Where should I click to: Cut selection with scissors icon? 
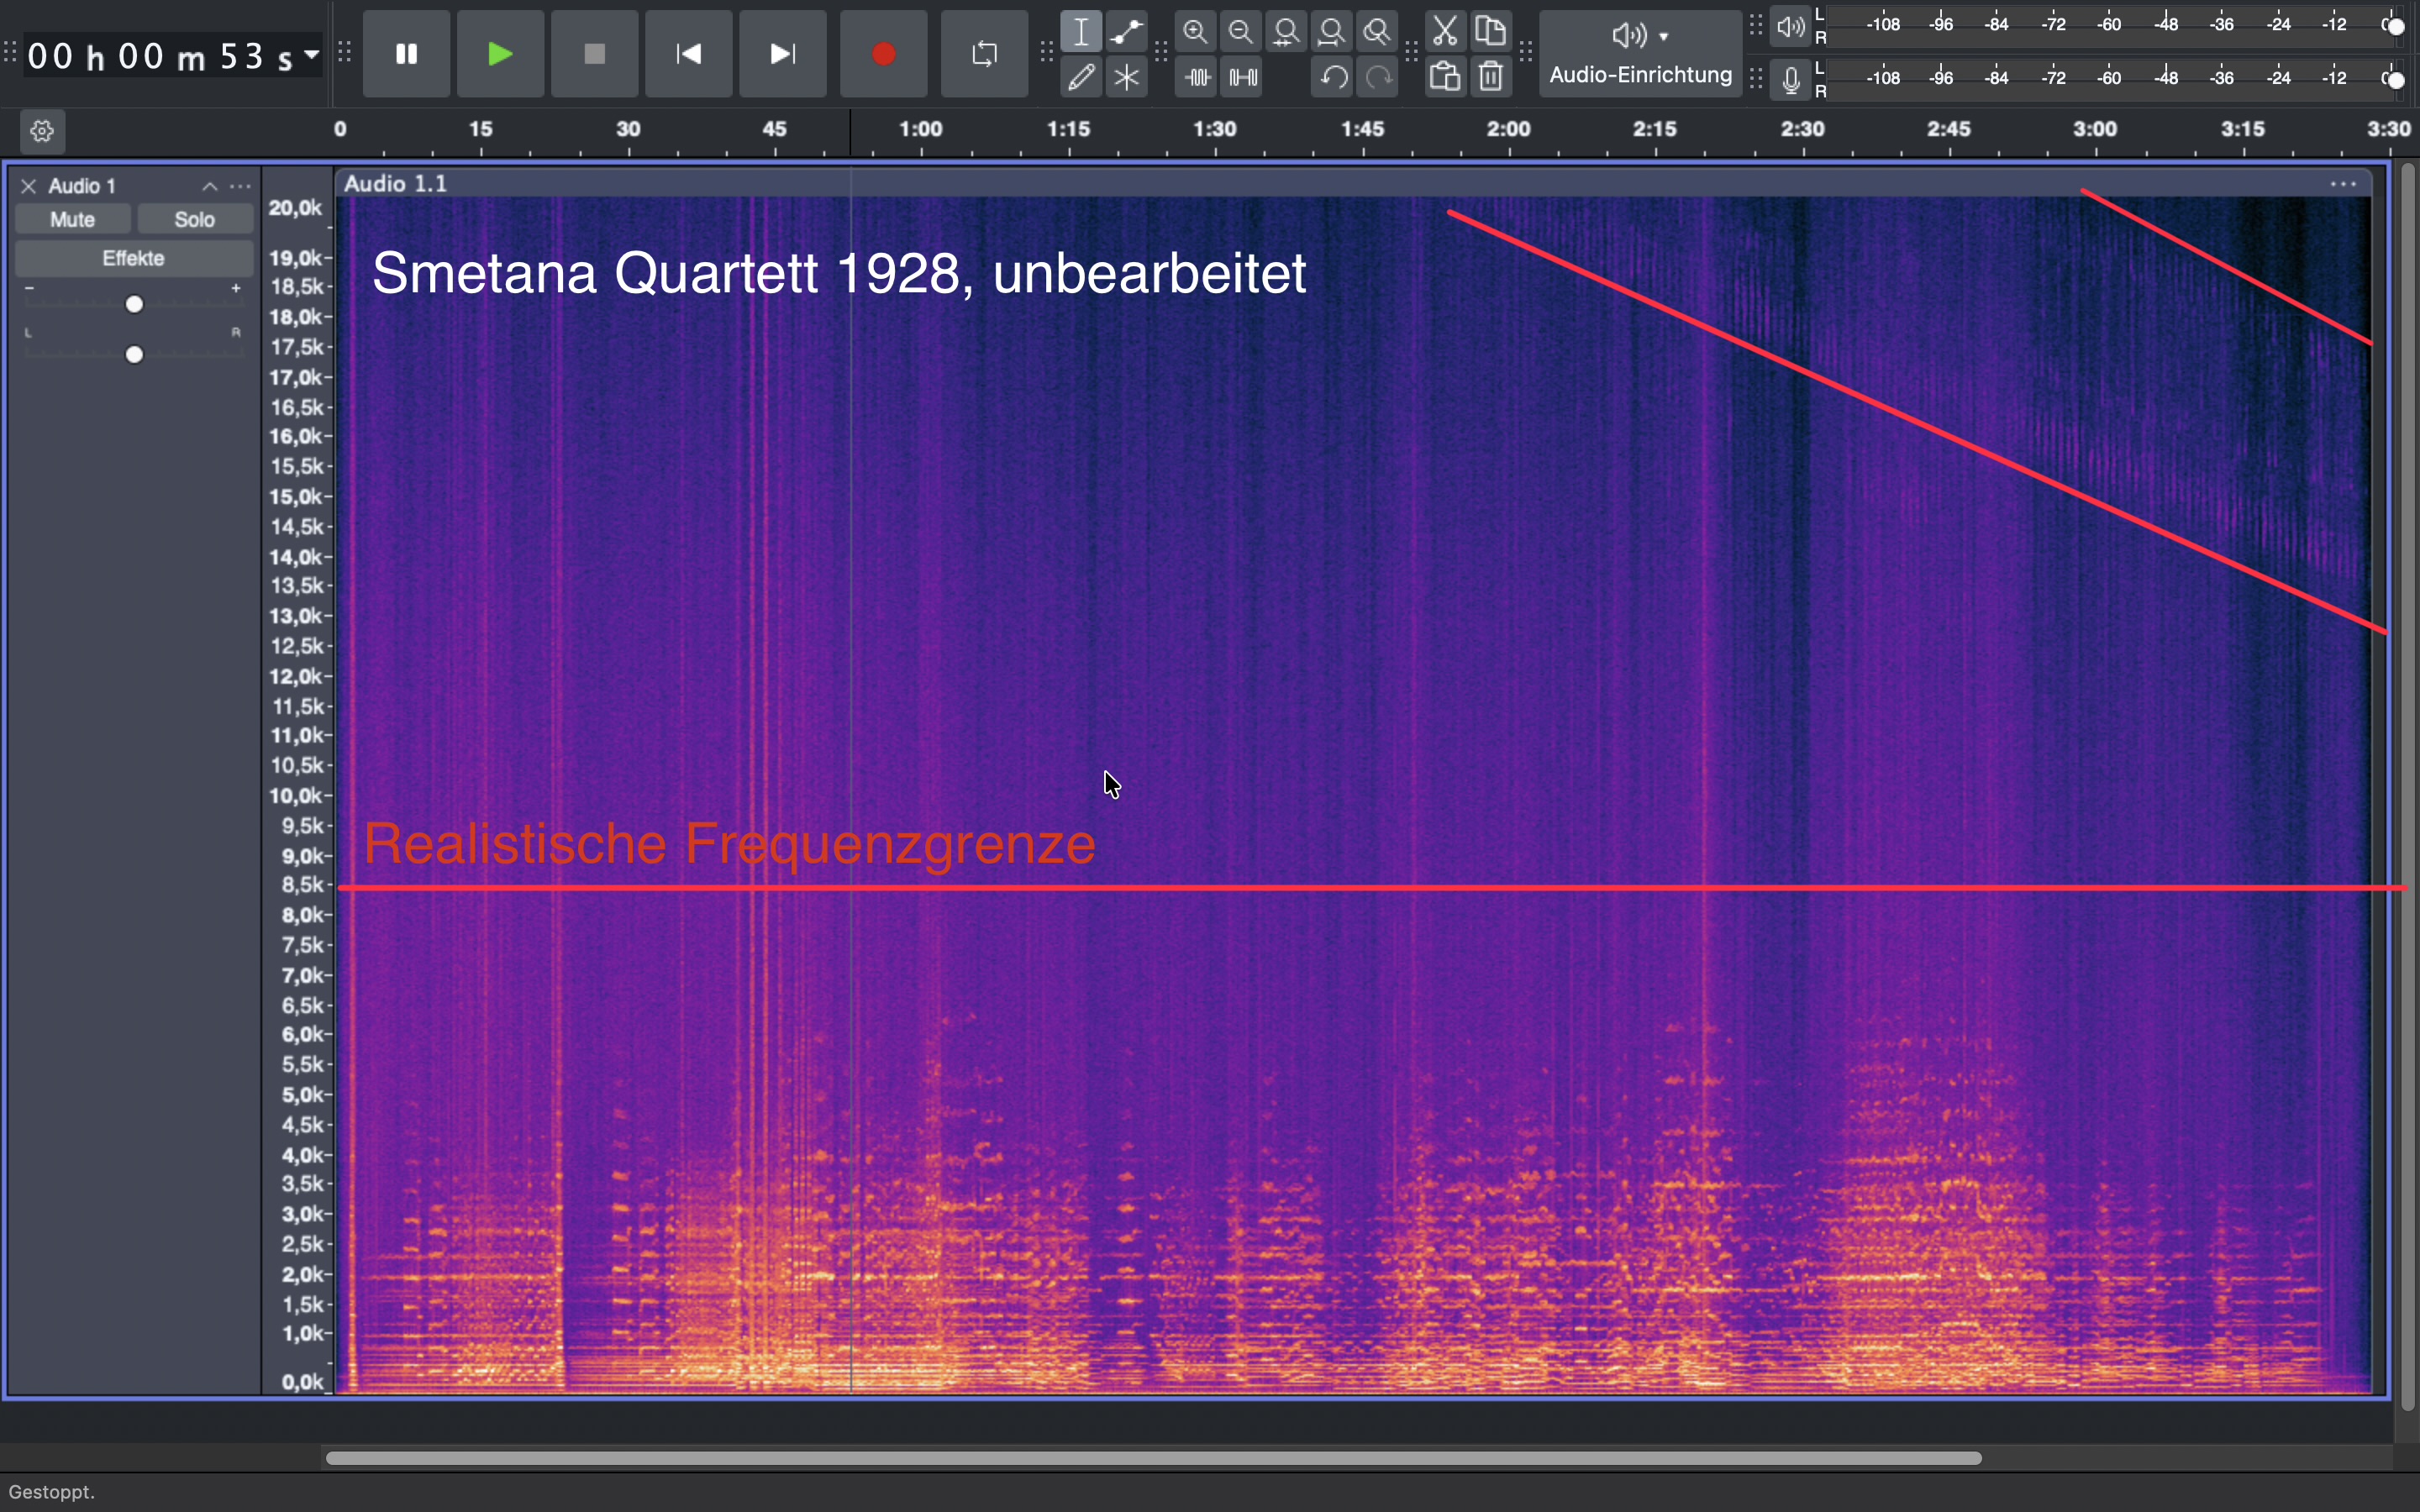(x=1447, y=32)
